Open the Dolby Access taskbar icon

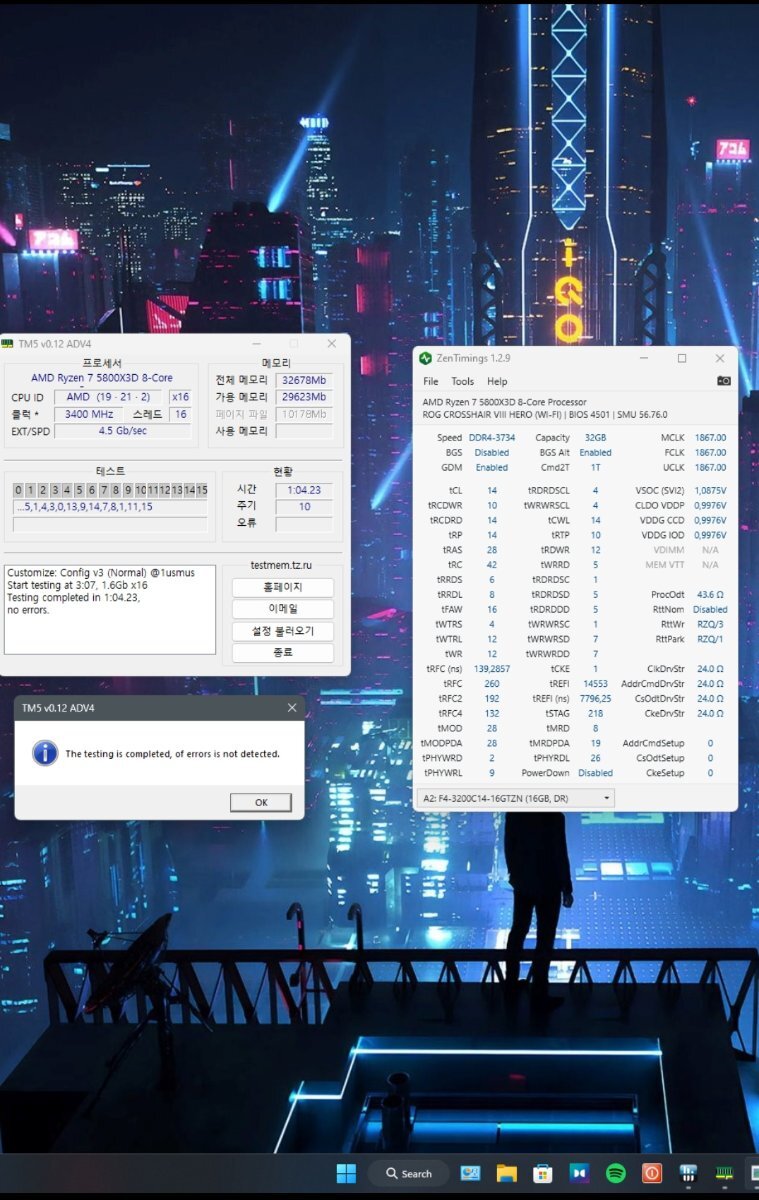tap(579, 1173)
